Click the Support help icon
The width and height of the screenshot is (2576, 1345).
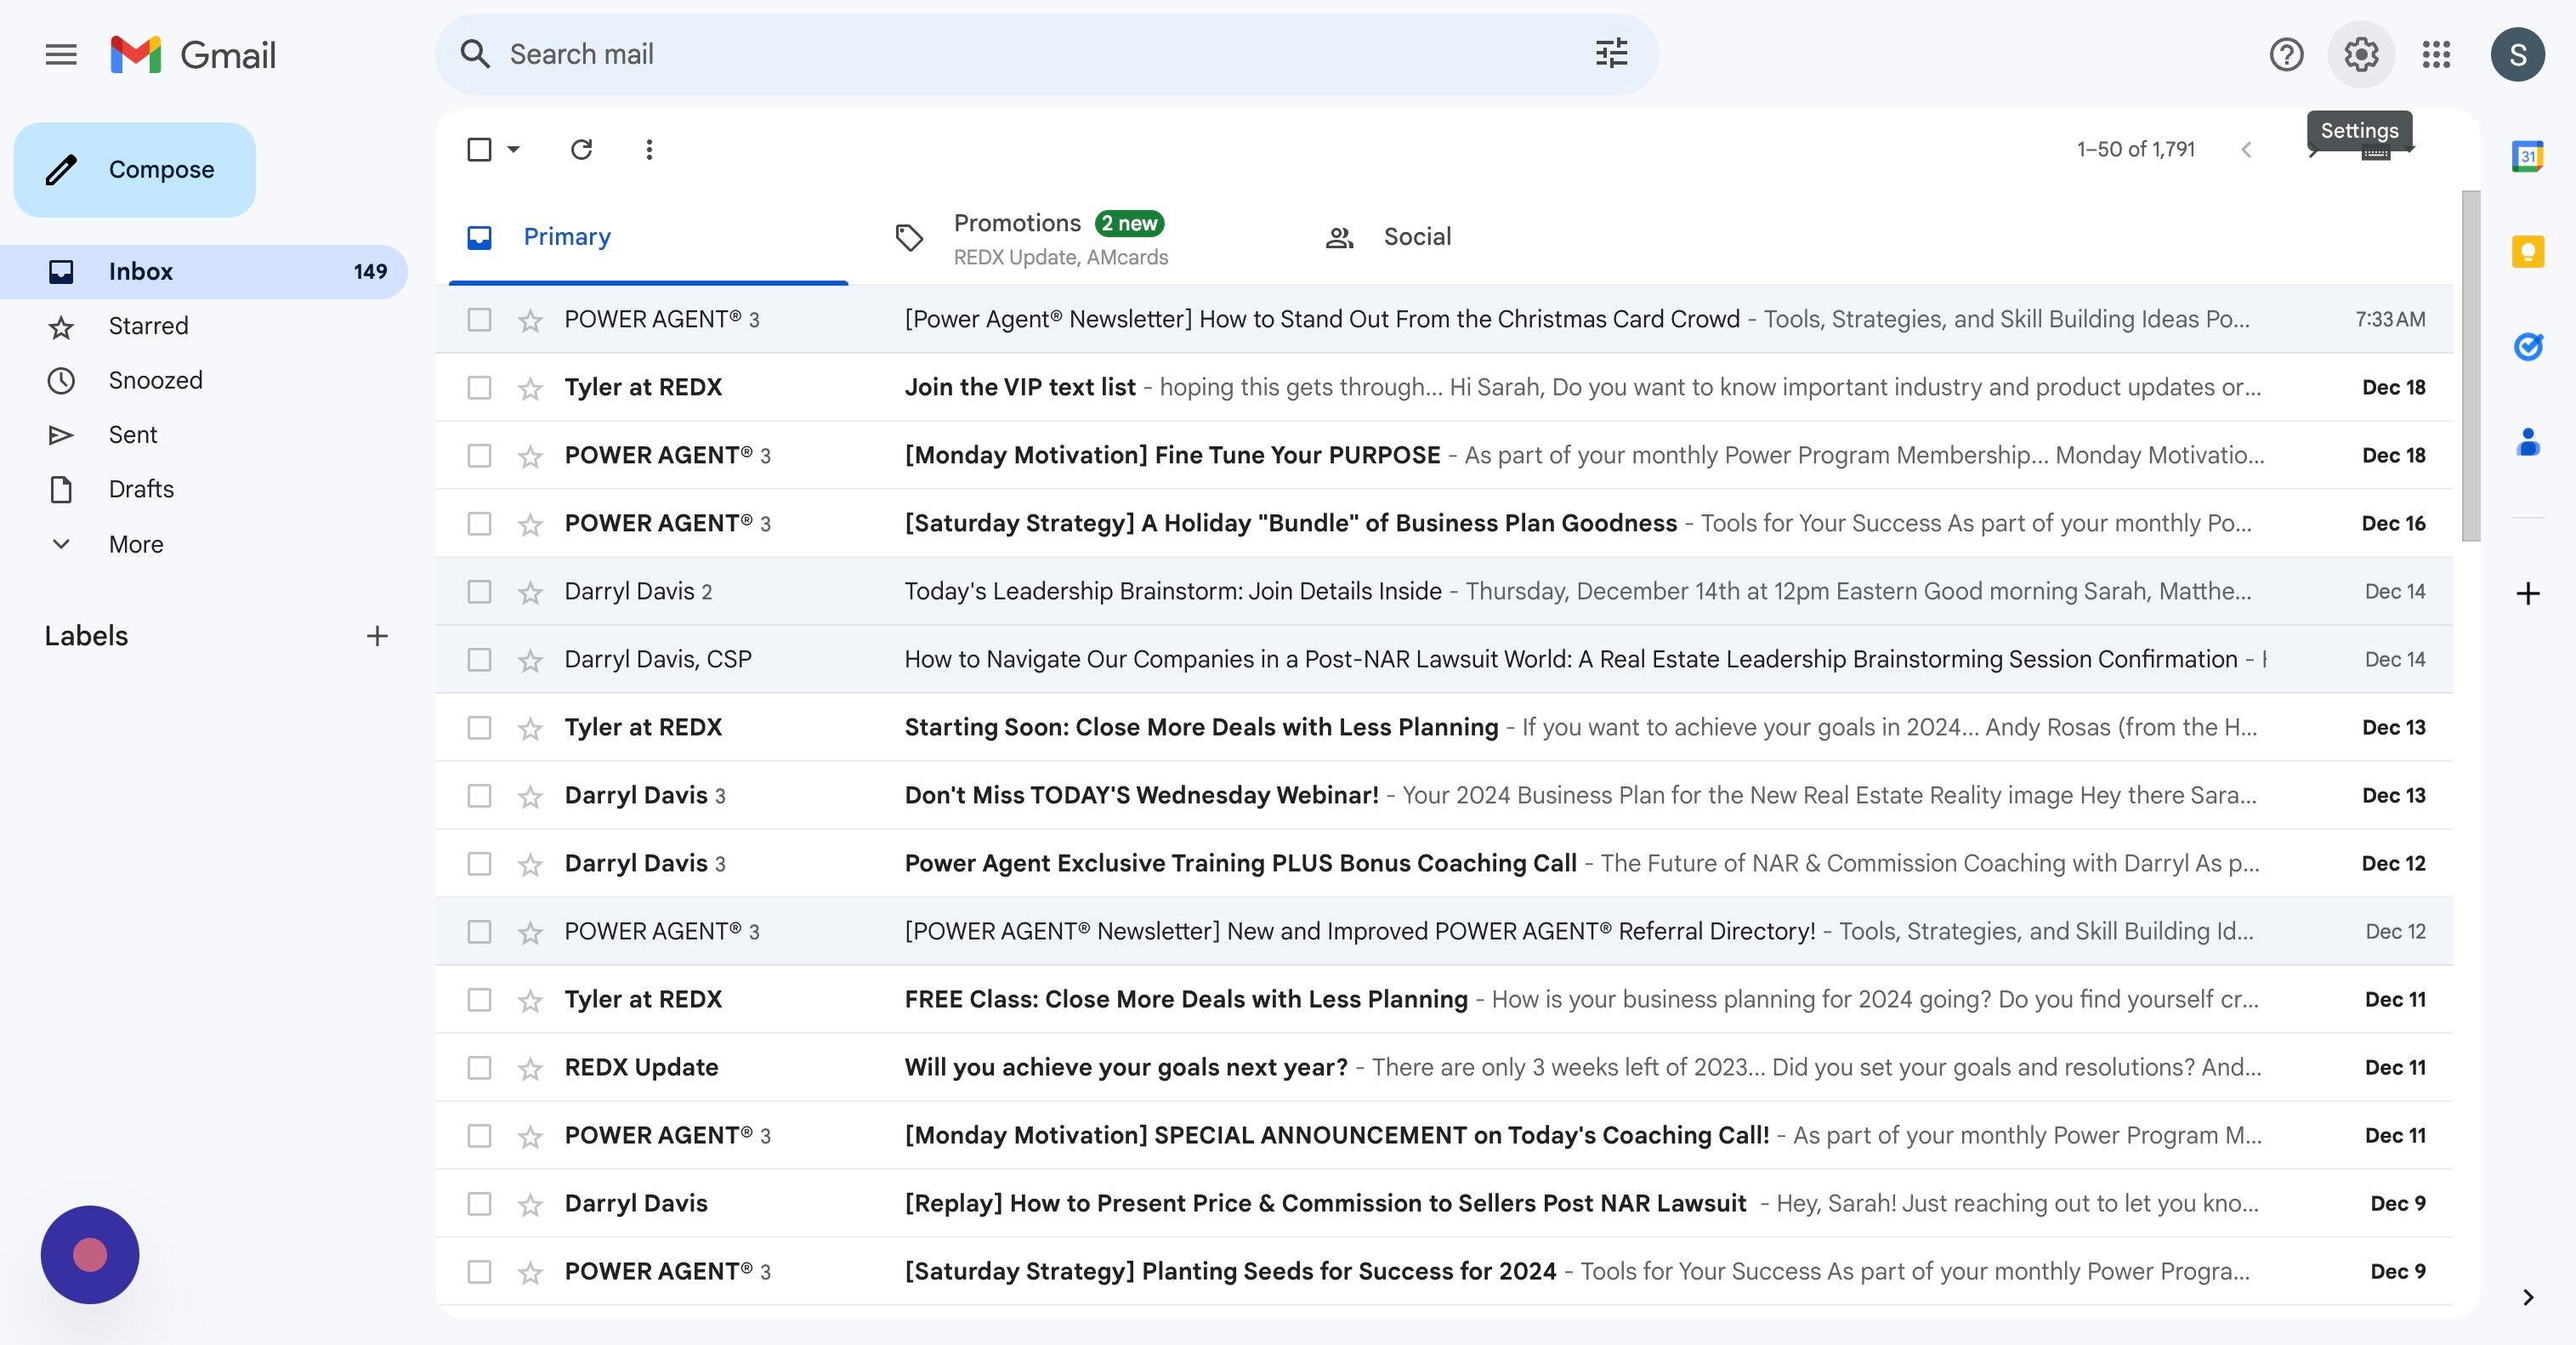2286,54
